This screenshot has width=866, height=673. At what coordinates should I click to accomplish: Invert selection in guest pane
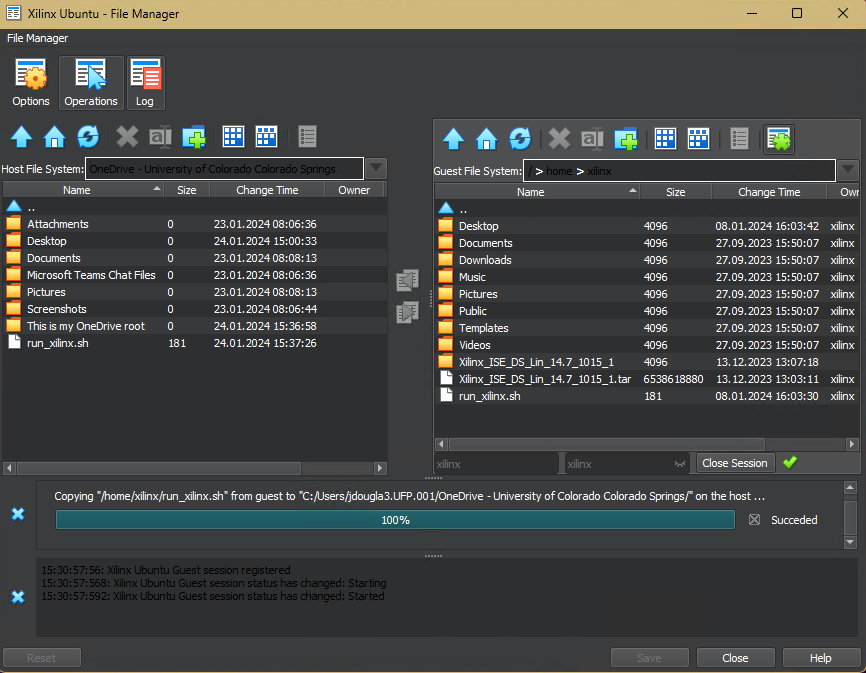point(698,139)
